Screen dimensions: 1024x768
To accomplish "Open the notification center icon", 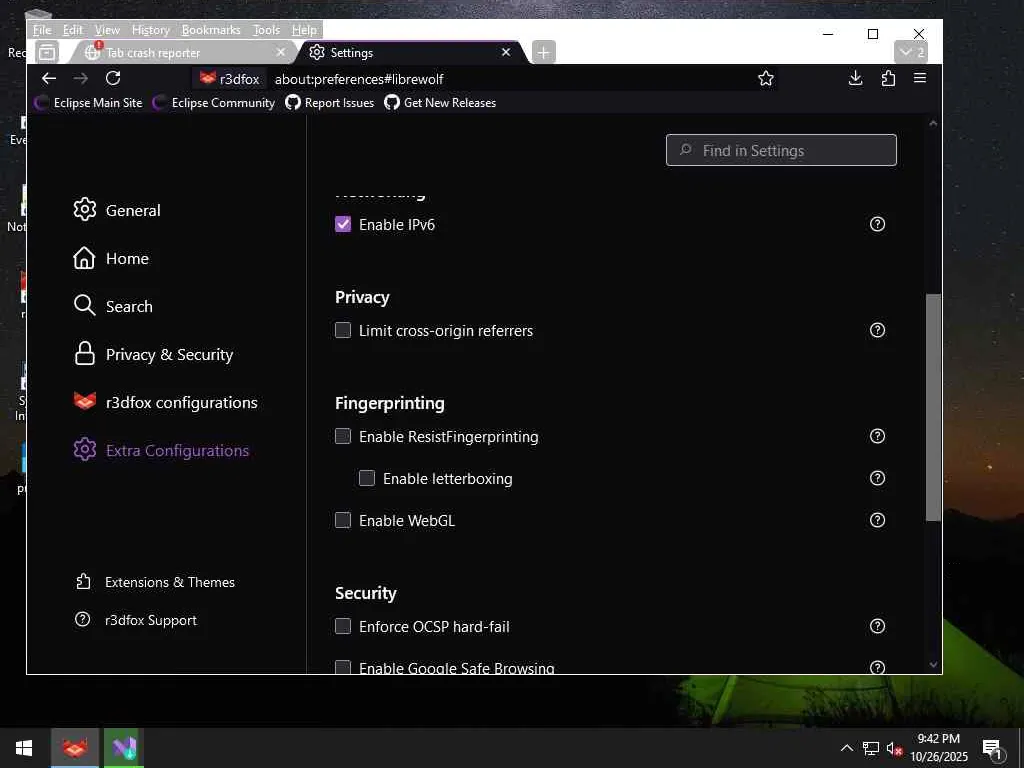I will [x=993, y=748].
